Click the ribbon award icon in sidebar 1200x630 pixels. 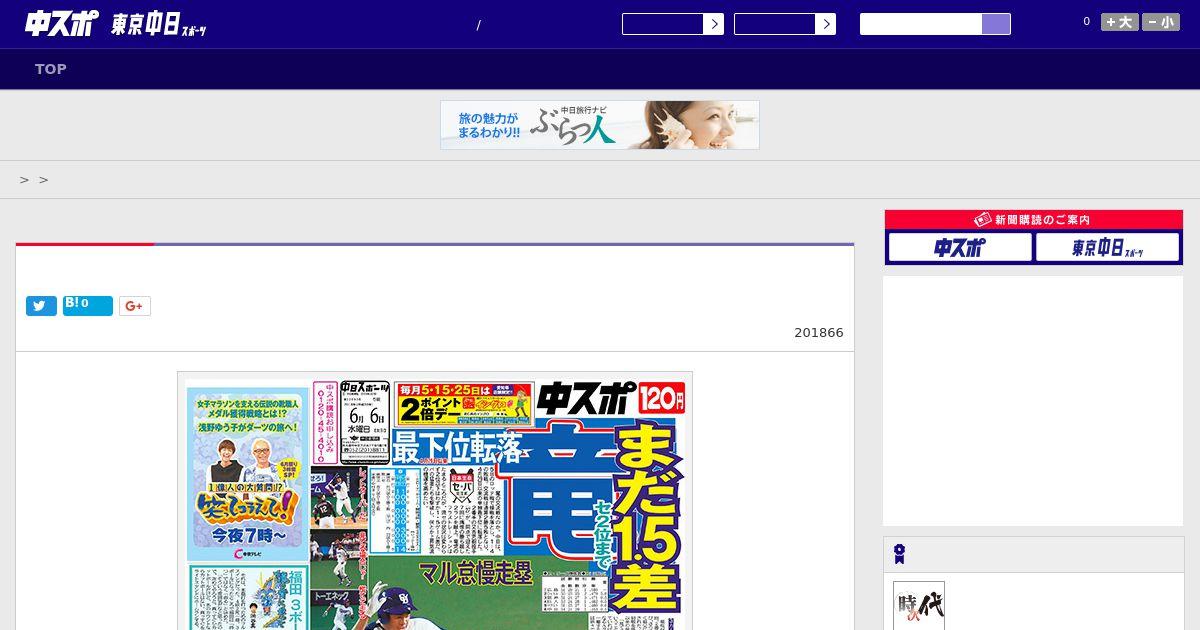(900, 554)
